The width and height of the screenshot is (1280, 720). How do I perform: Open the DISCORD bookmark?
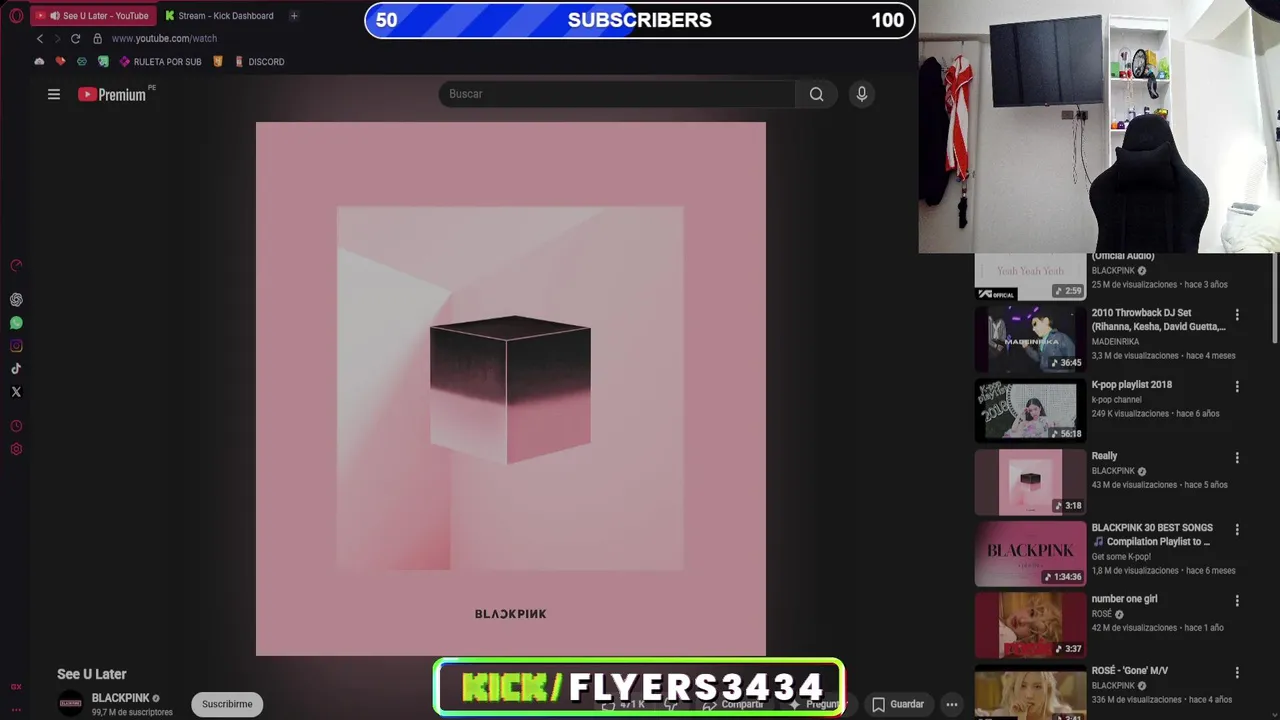coord(259,62)
